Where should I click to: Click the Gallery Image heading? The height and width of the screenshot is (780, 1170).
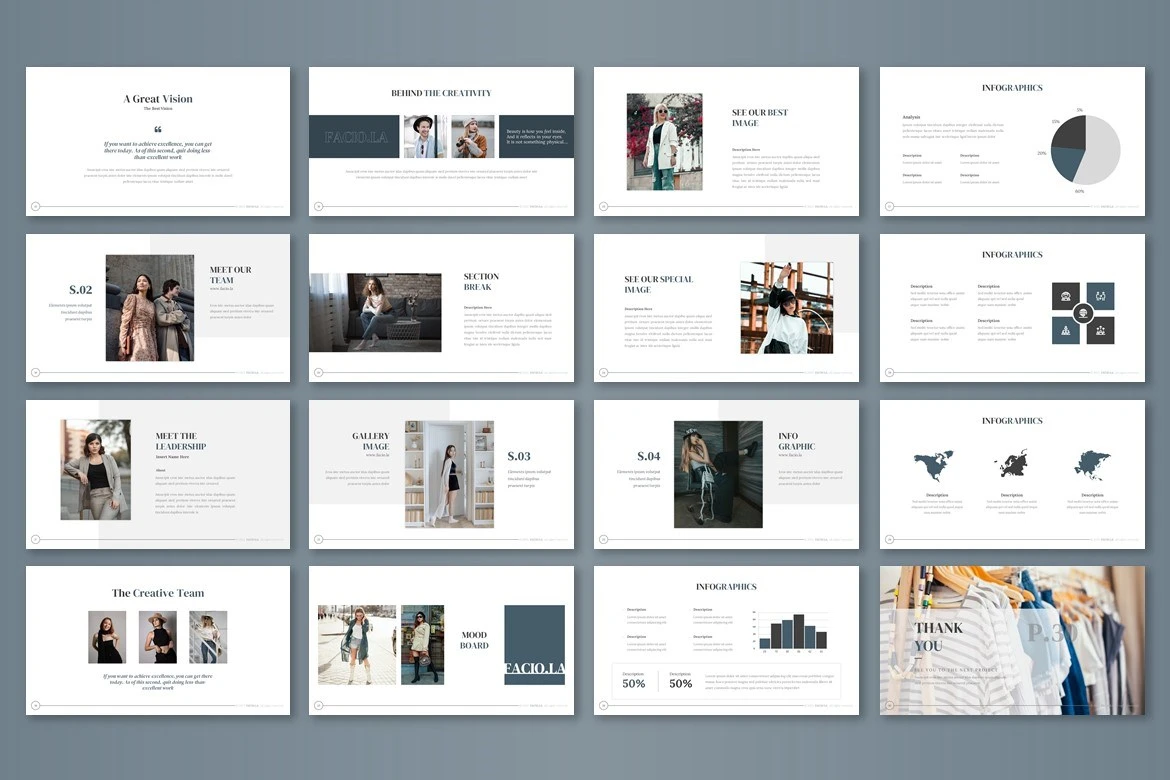coord(370,441)
